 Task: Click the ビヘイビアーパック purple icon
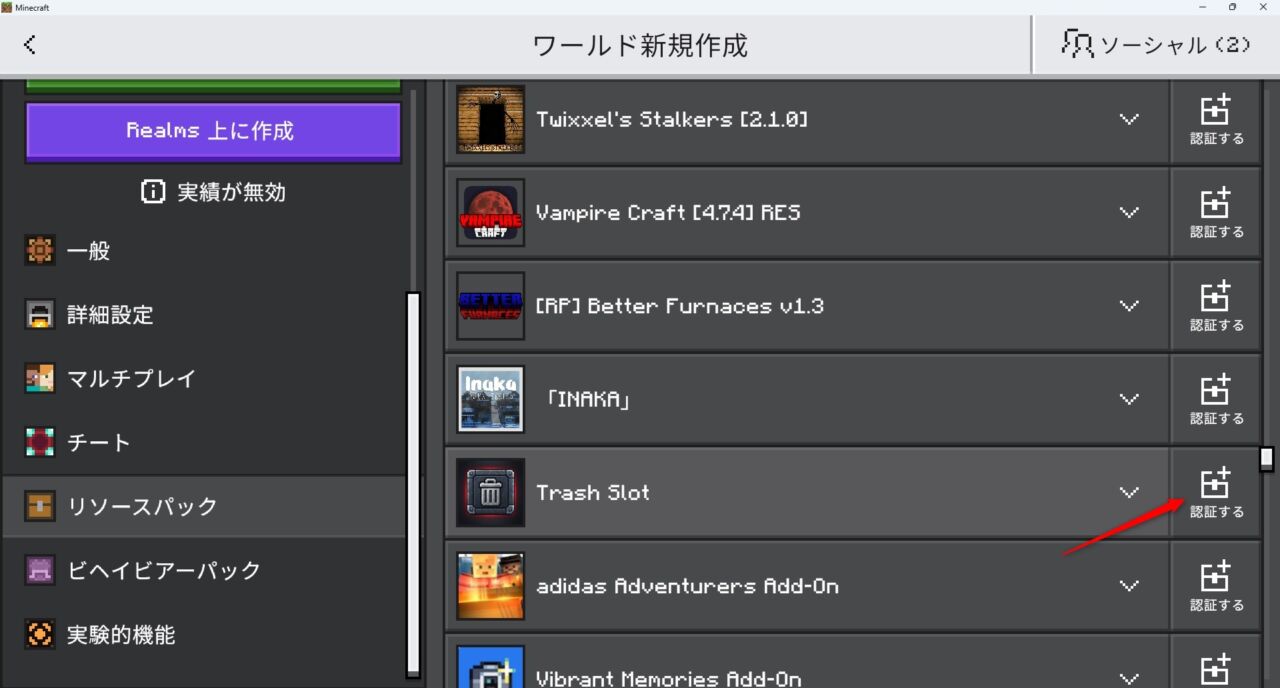(x=39, y=571)
